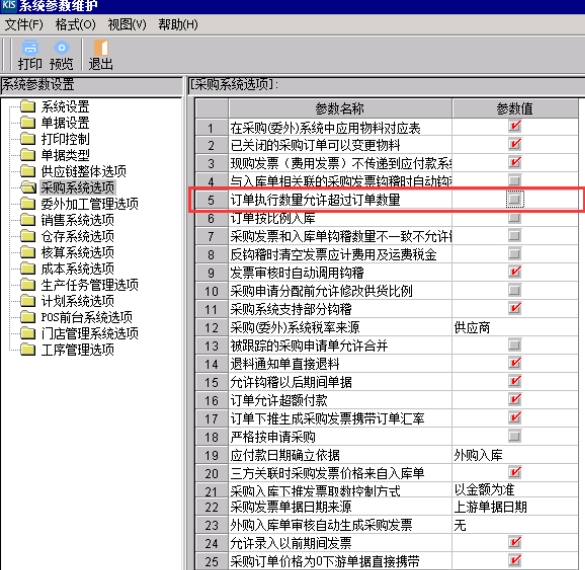
Task: Open the 文件(F) menu
Action: coord(24,25)
